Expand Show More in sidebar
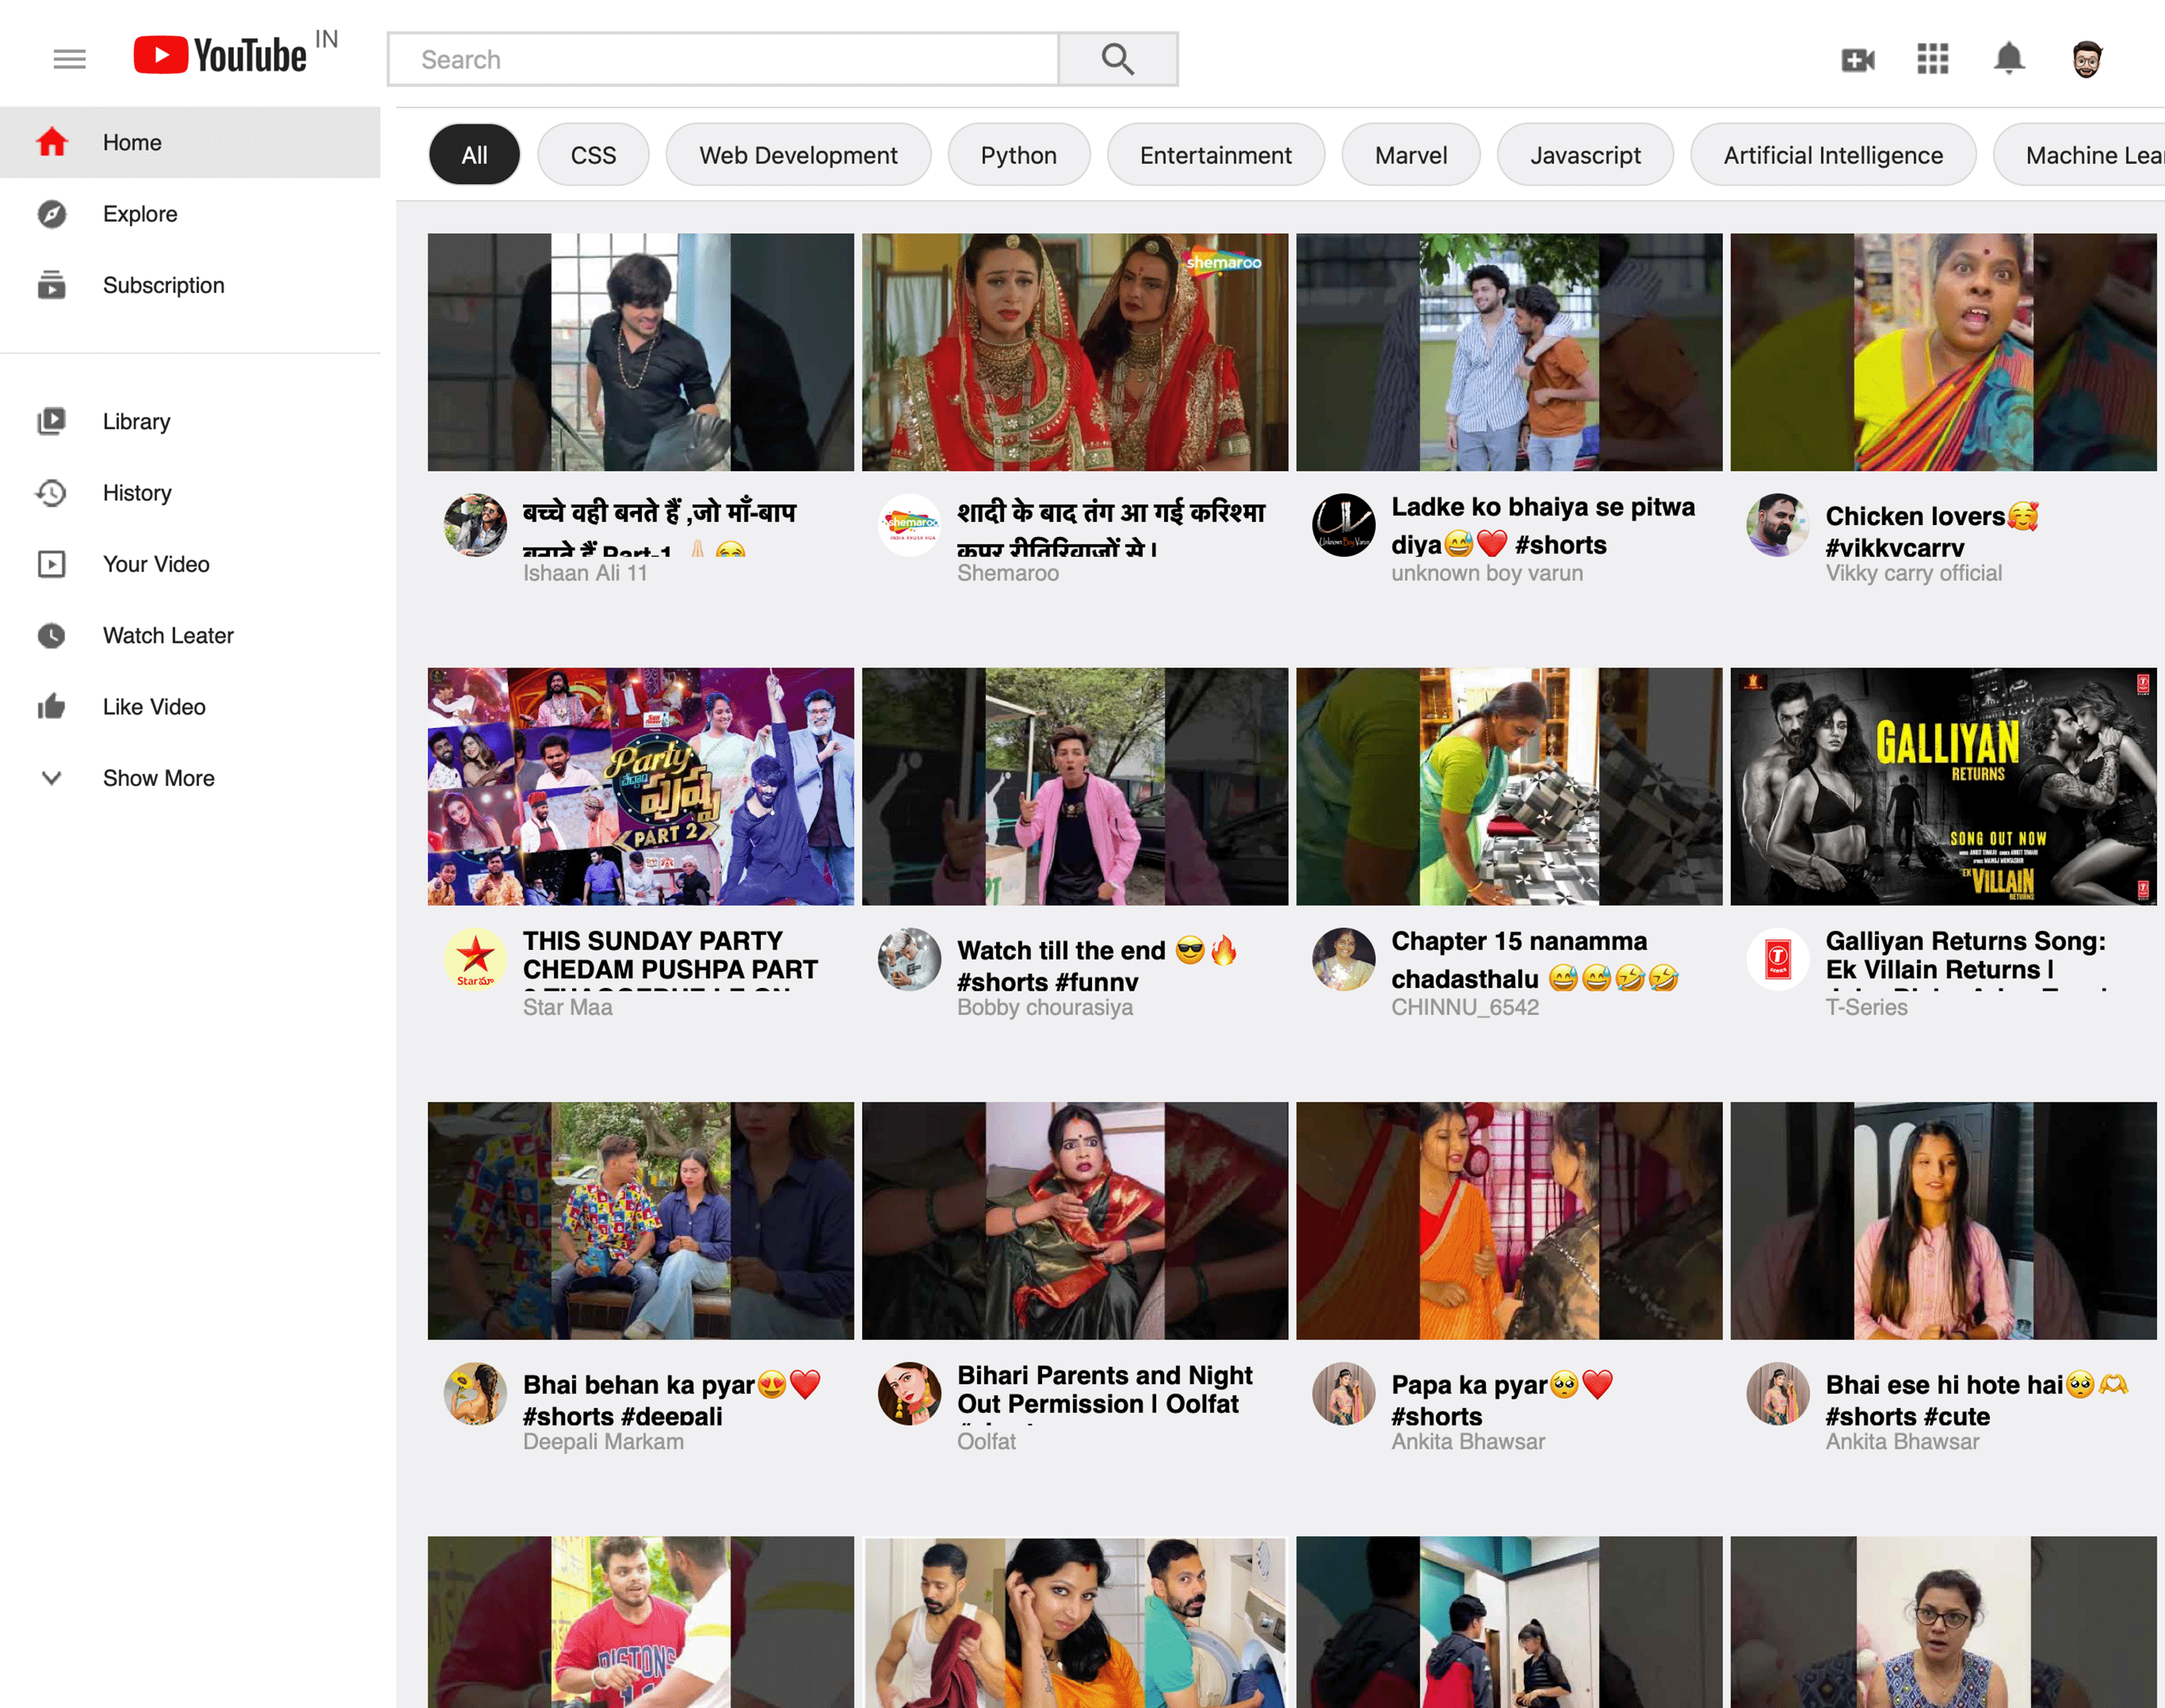 point(190,778)
